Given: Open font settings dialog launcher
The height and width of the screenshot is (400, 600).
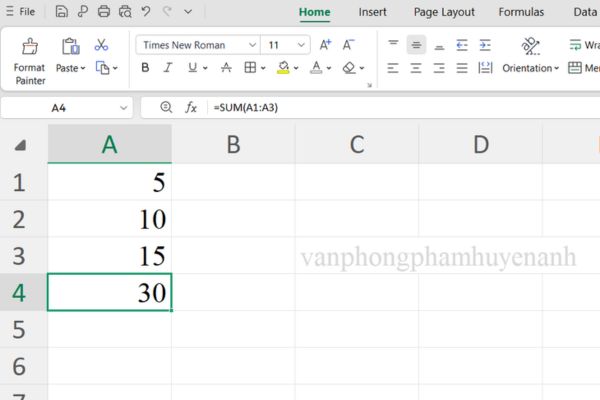Looking at the screenshot, I should (x=369, y=85).
